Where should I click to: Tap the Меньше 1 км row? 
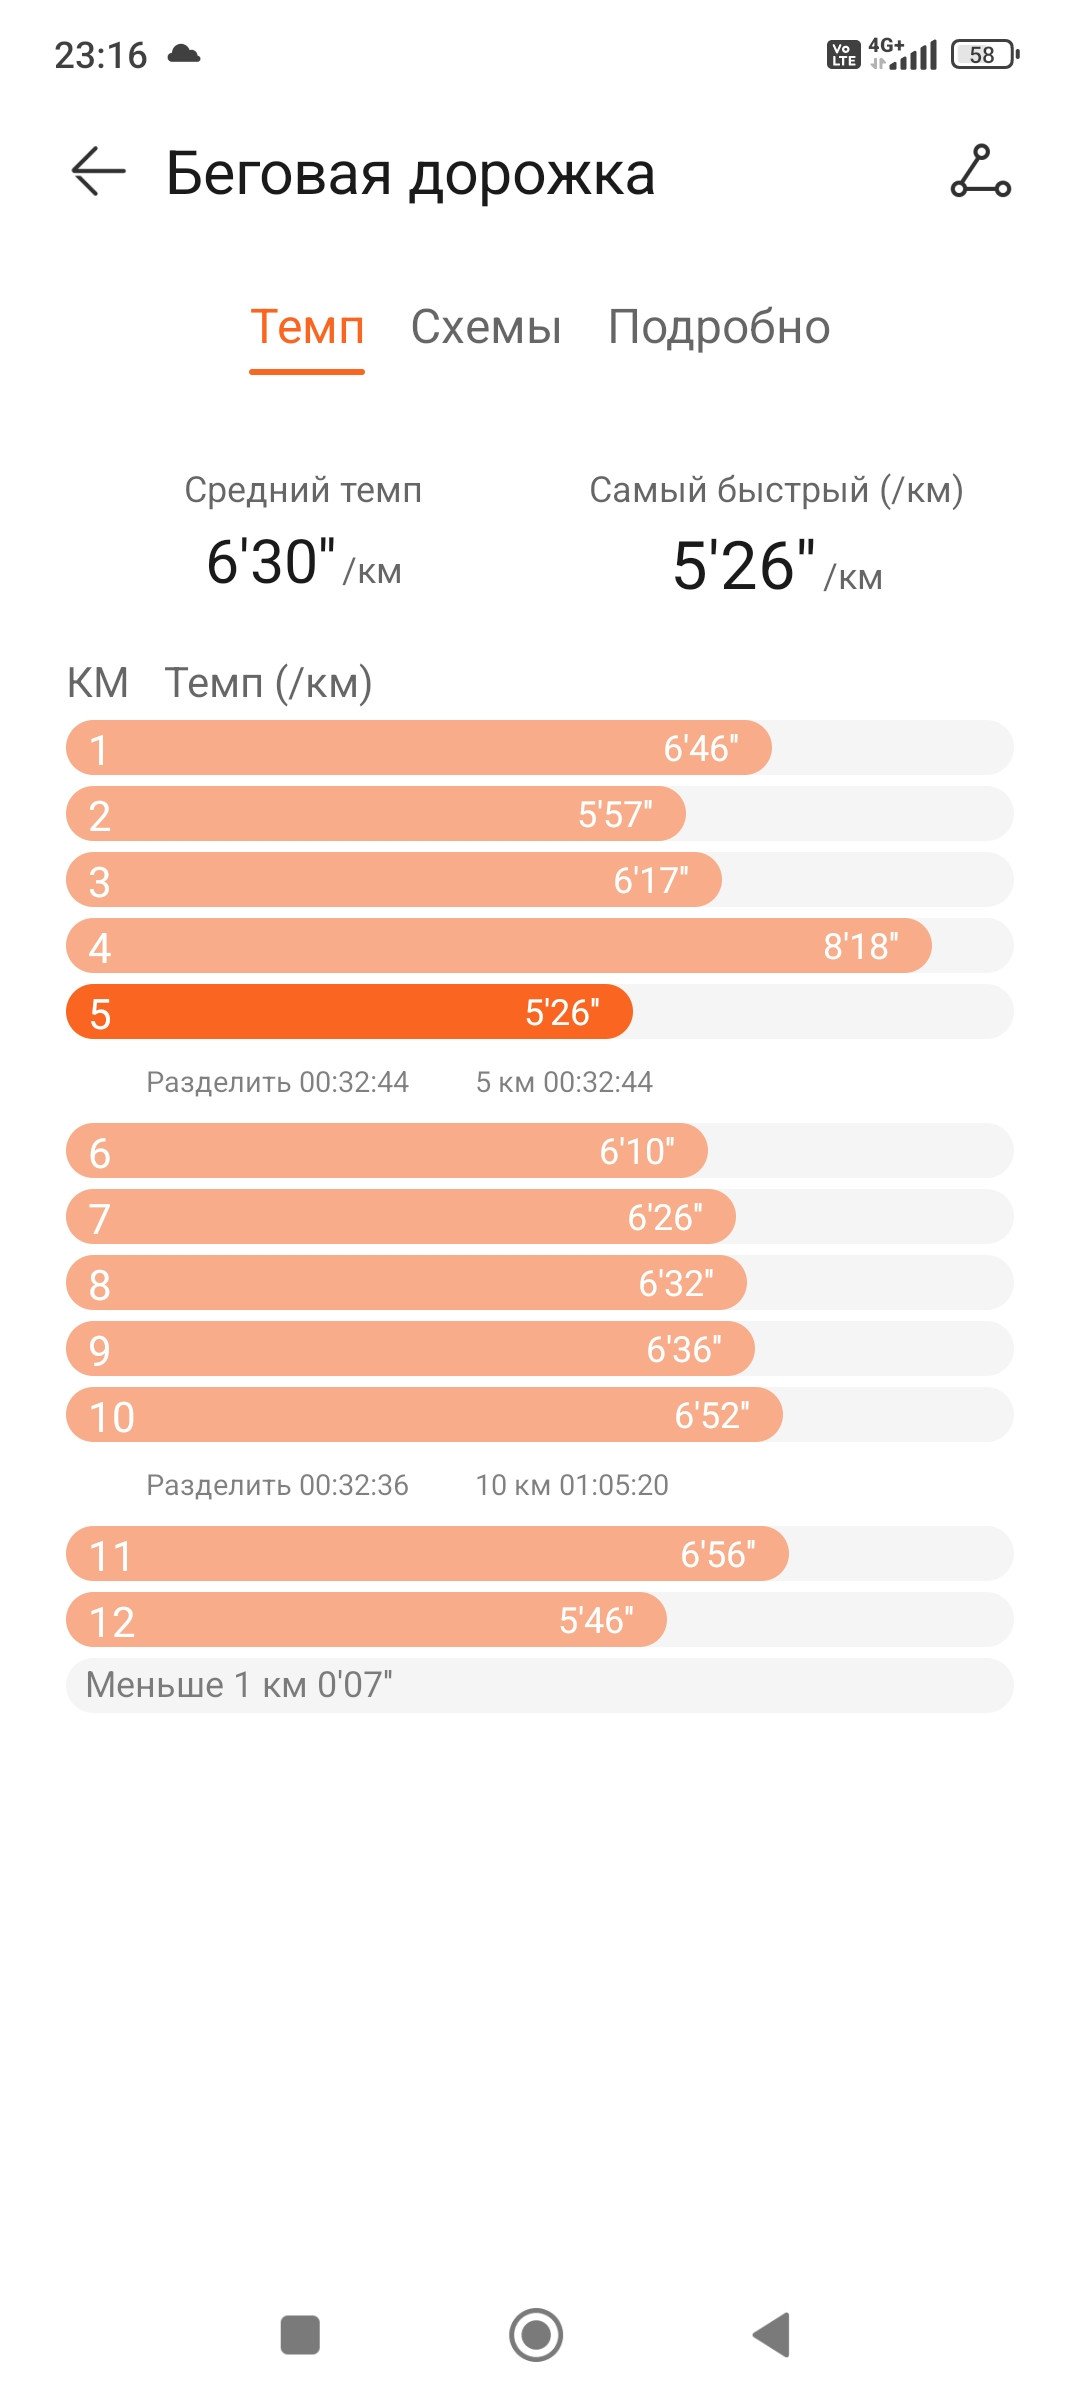(x=540, y=1685)
